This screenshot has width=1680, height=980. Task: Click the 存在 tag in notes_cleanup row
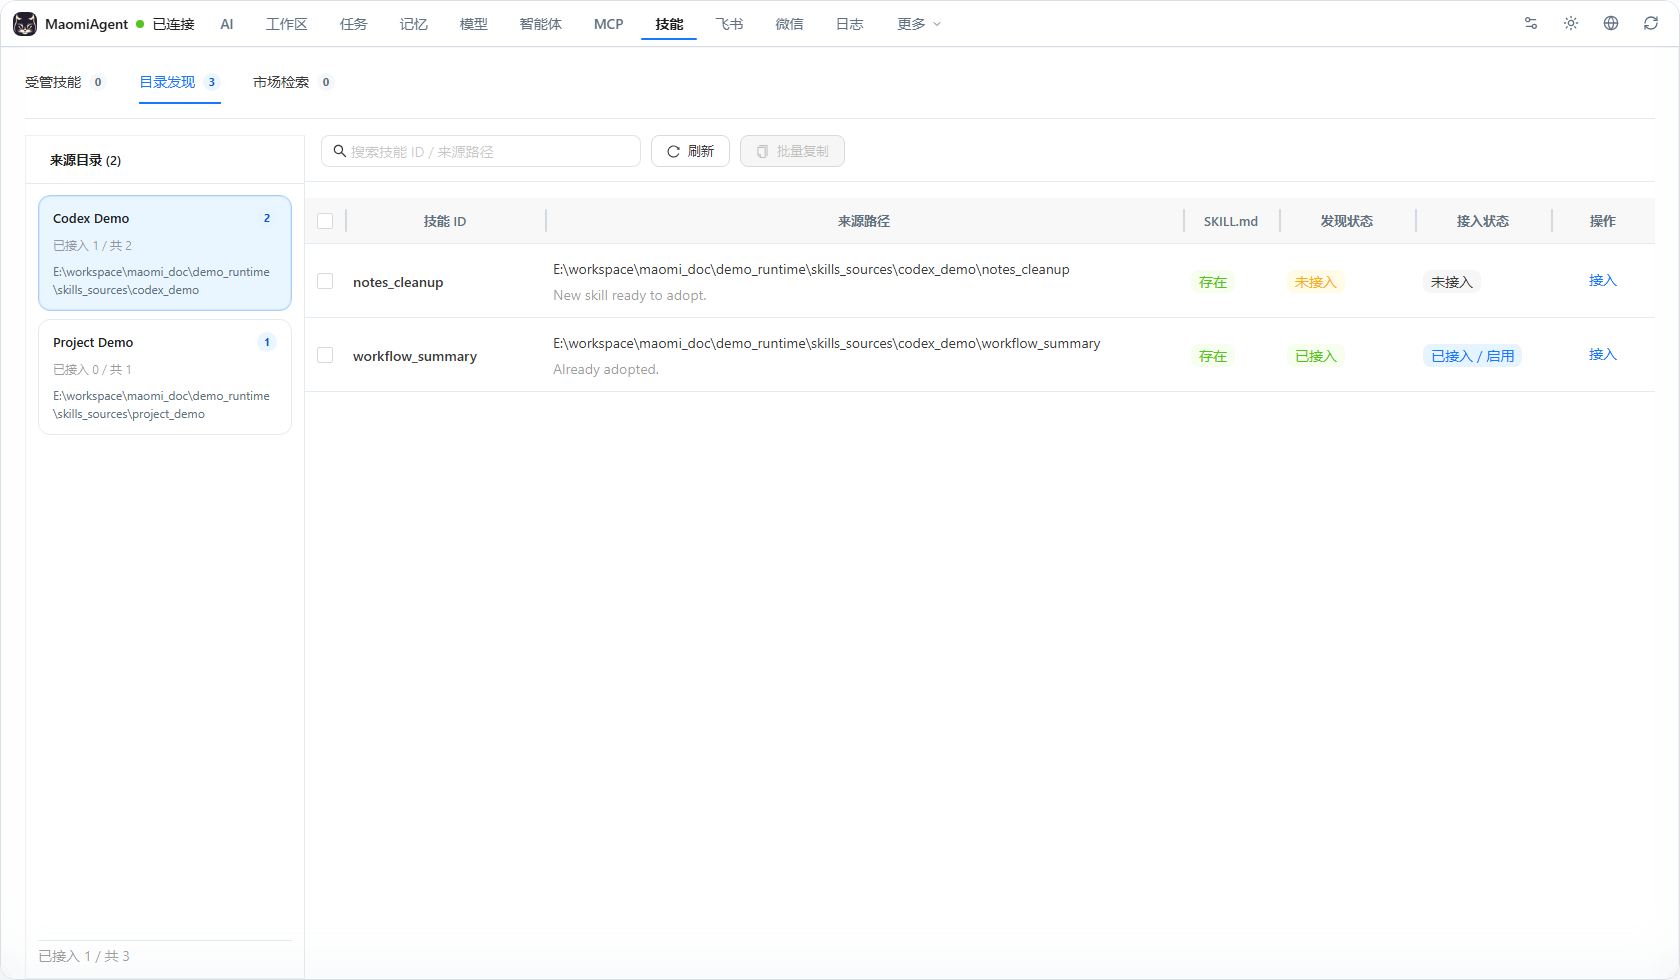[x=1213, y=282]
